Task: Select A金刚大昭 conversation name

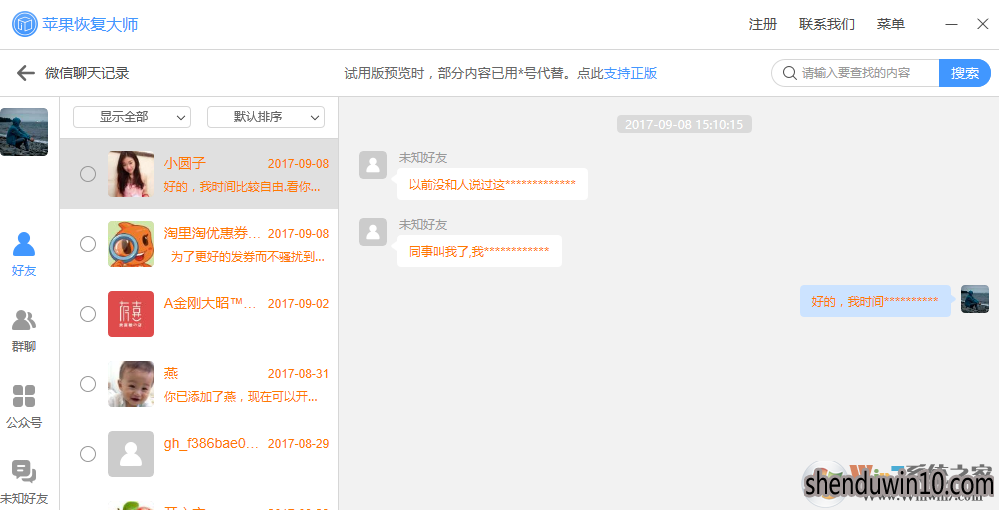Action: click(210, 303)
